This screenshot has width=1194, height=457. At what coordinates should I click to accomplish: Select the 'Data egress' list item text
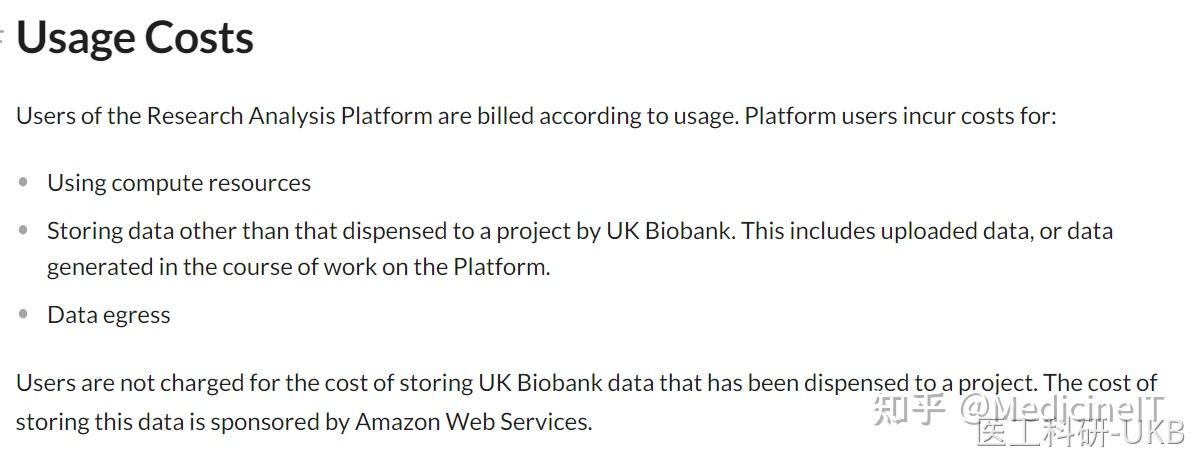pos(108,315)
